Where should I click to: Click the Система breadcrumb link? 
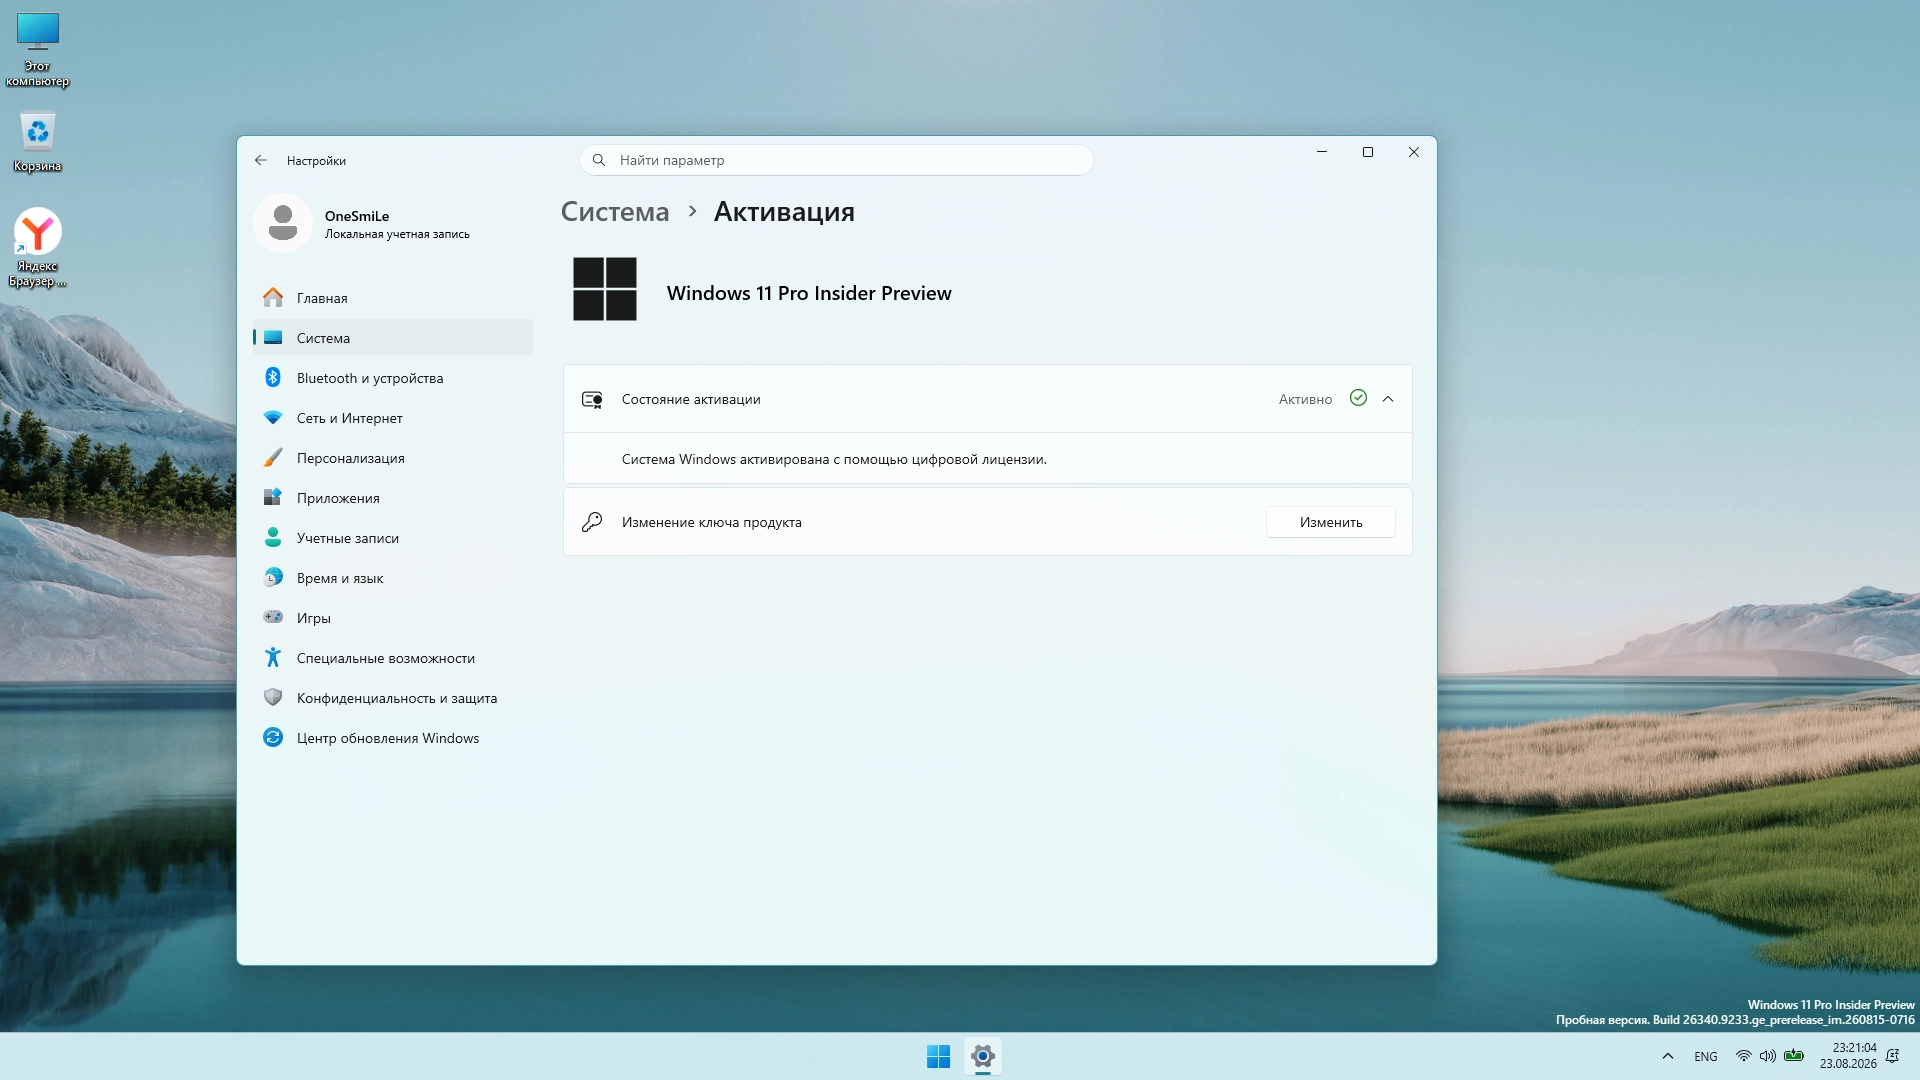point(615,212)
